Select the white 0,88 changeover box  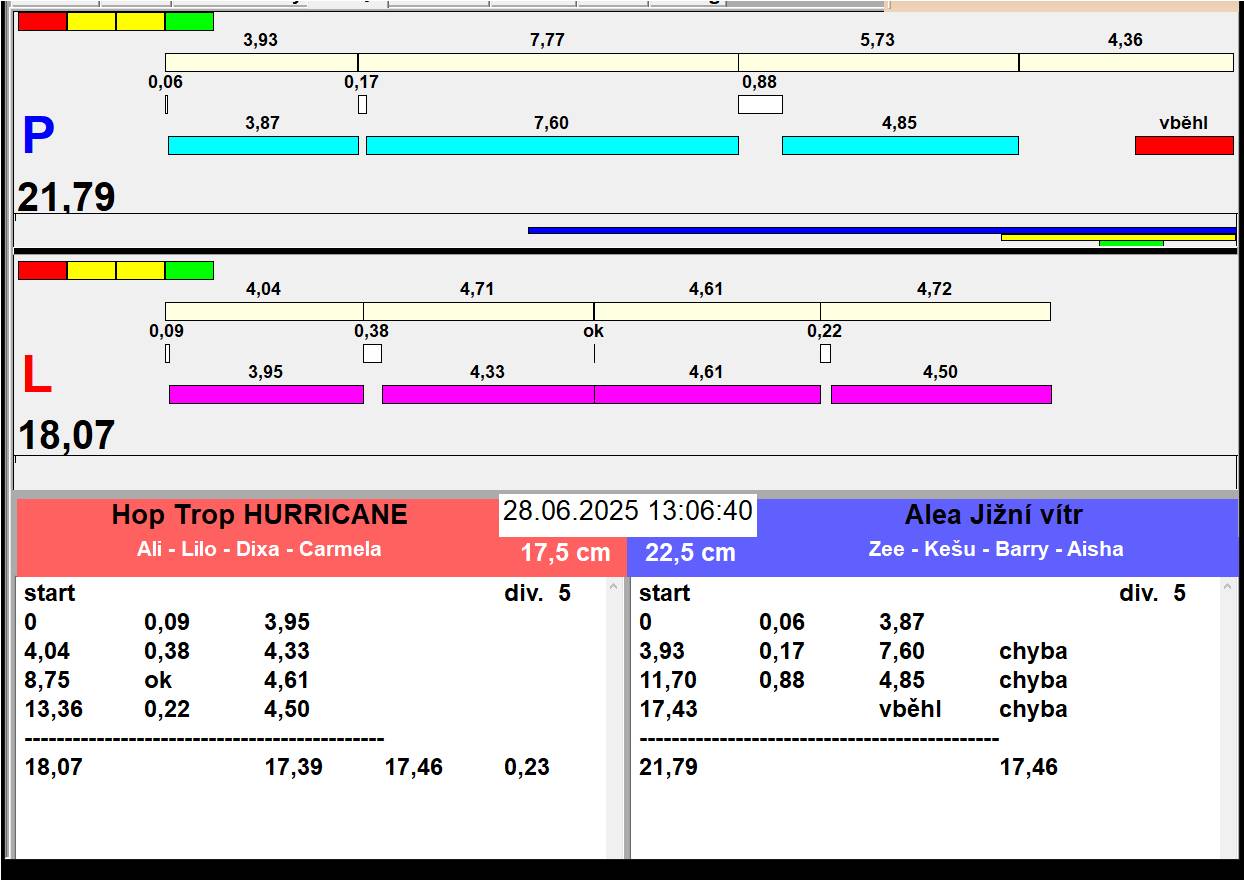coord(760,104)
